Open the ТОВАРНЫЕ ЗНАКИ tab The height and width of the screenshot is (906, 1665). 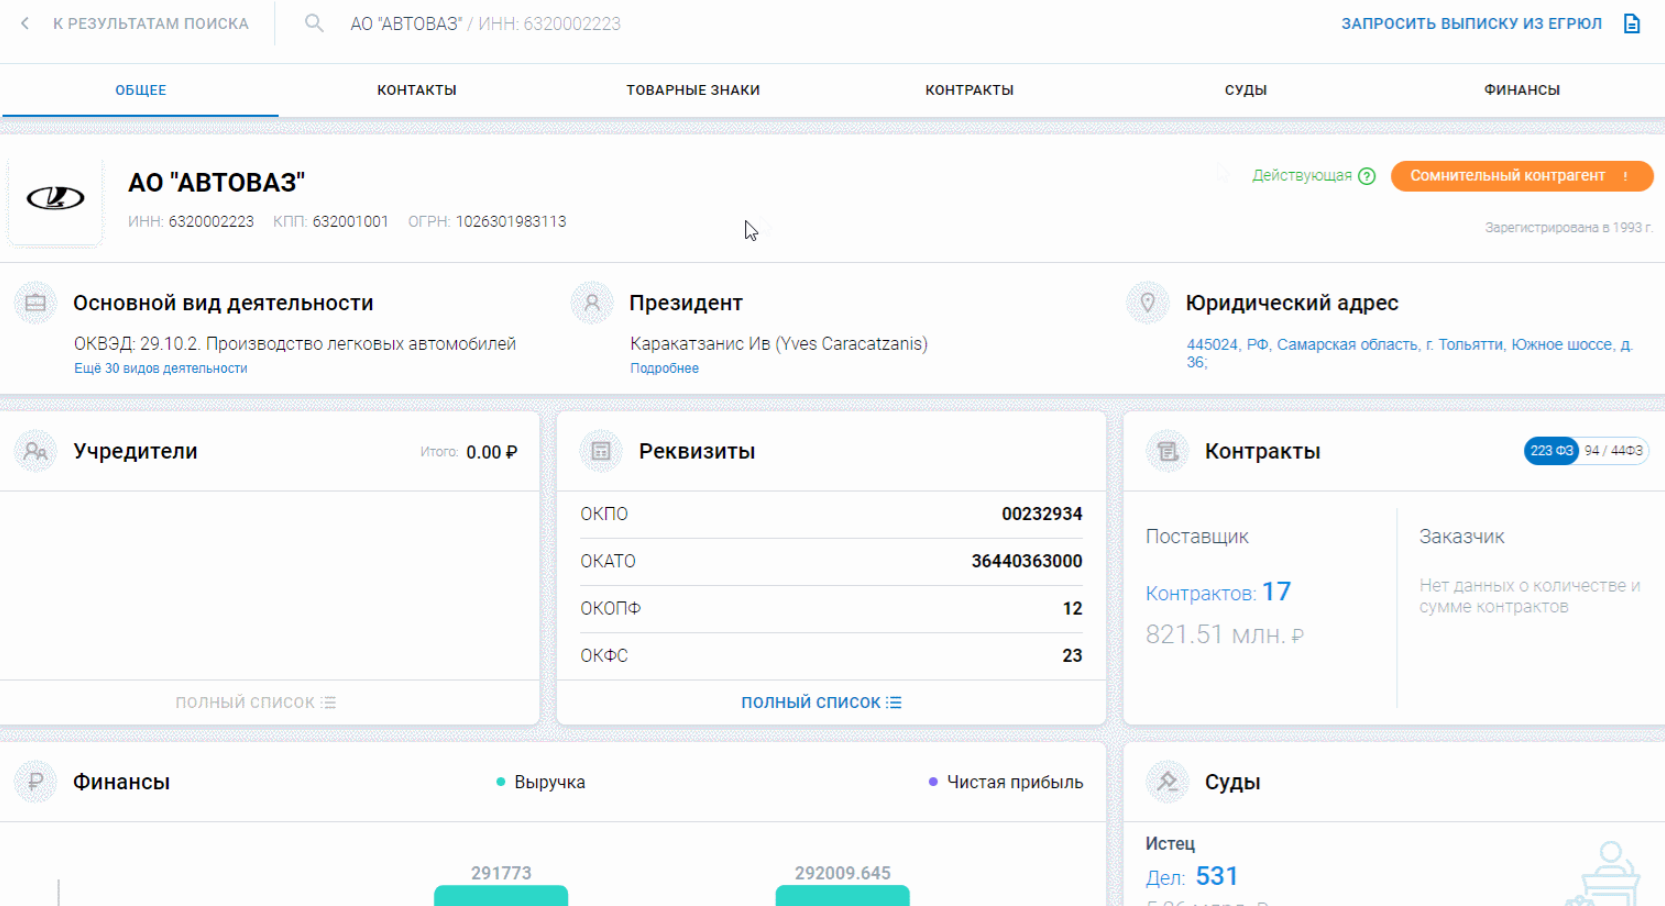click(x=693, y=89)
